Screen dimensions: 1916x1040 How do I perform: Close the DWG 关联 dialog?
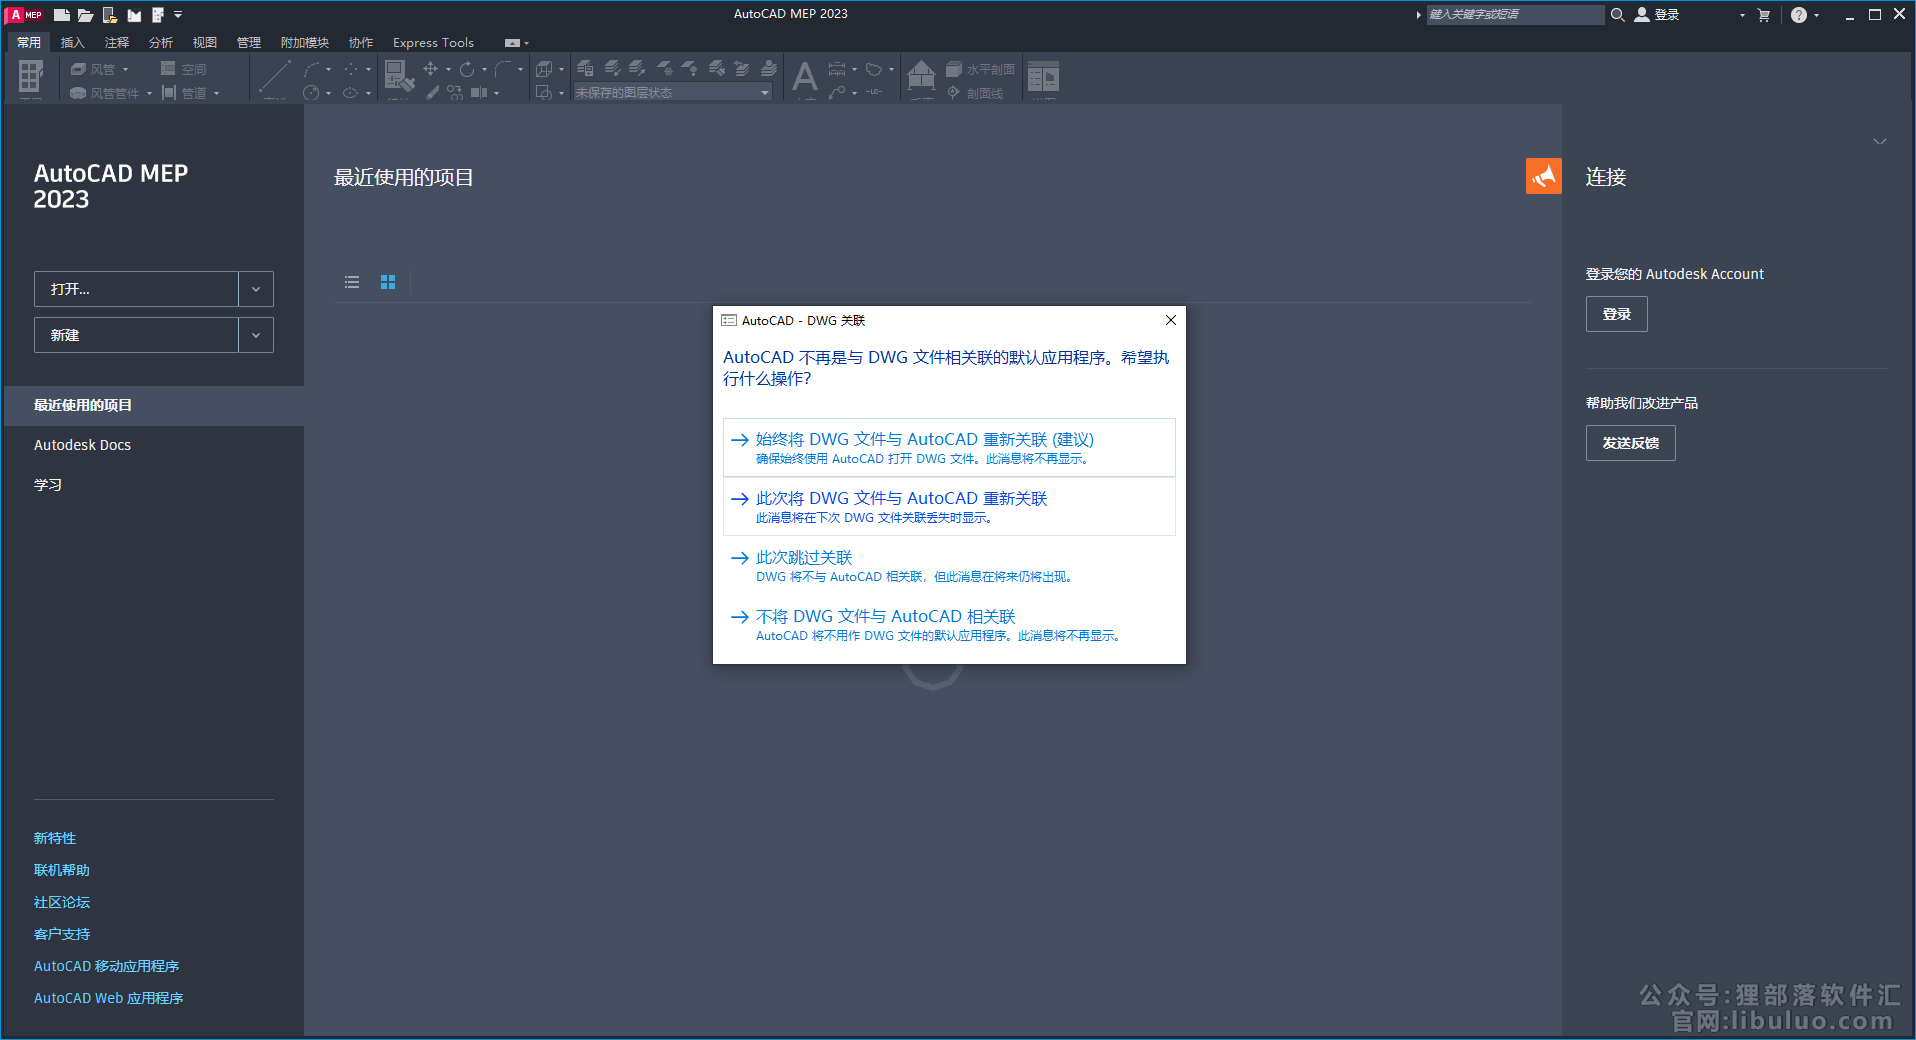coord(1170,320)
